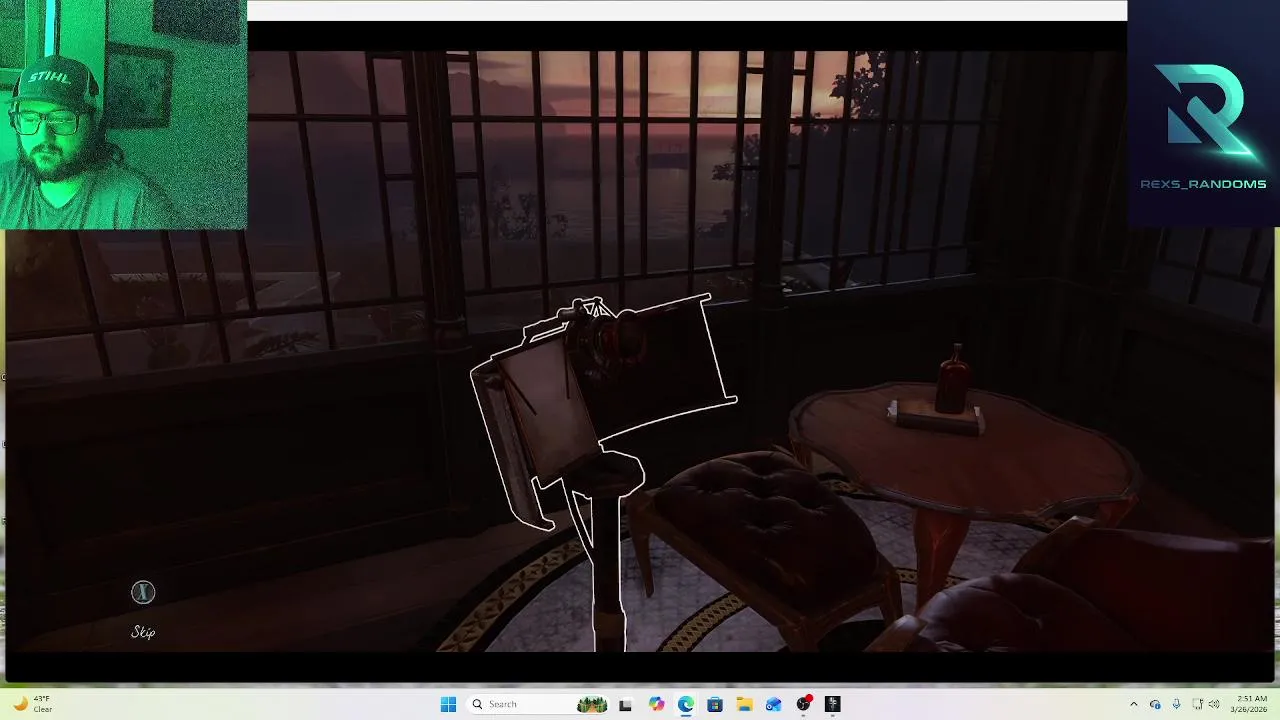Open Task View from the taskbar
Viewport: 1280px width, 720px height.
point(625,704)
